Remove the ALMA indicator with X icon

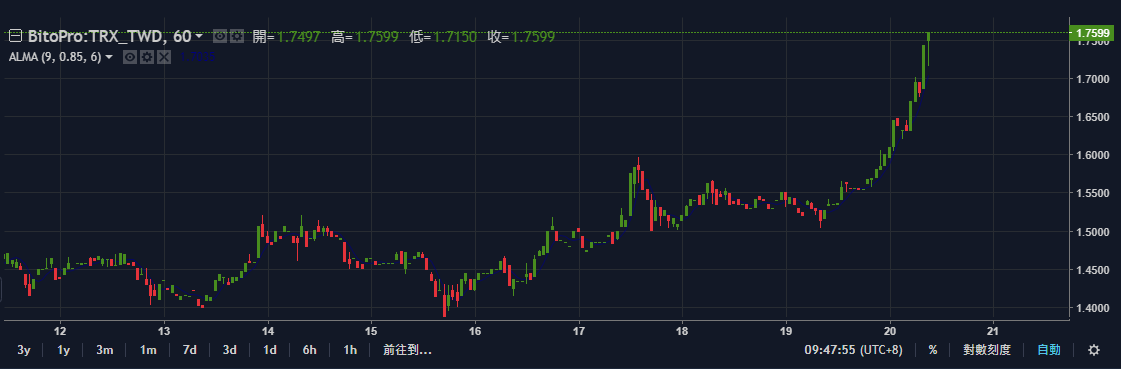pyautogui.click(x=164, y=56)
